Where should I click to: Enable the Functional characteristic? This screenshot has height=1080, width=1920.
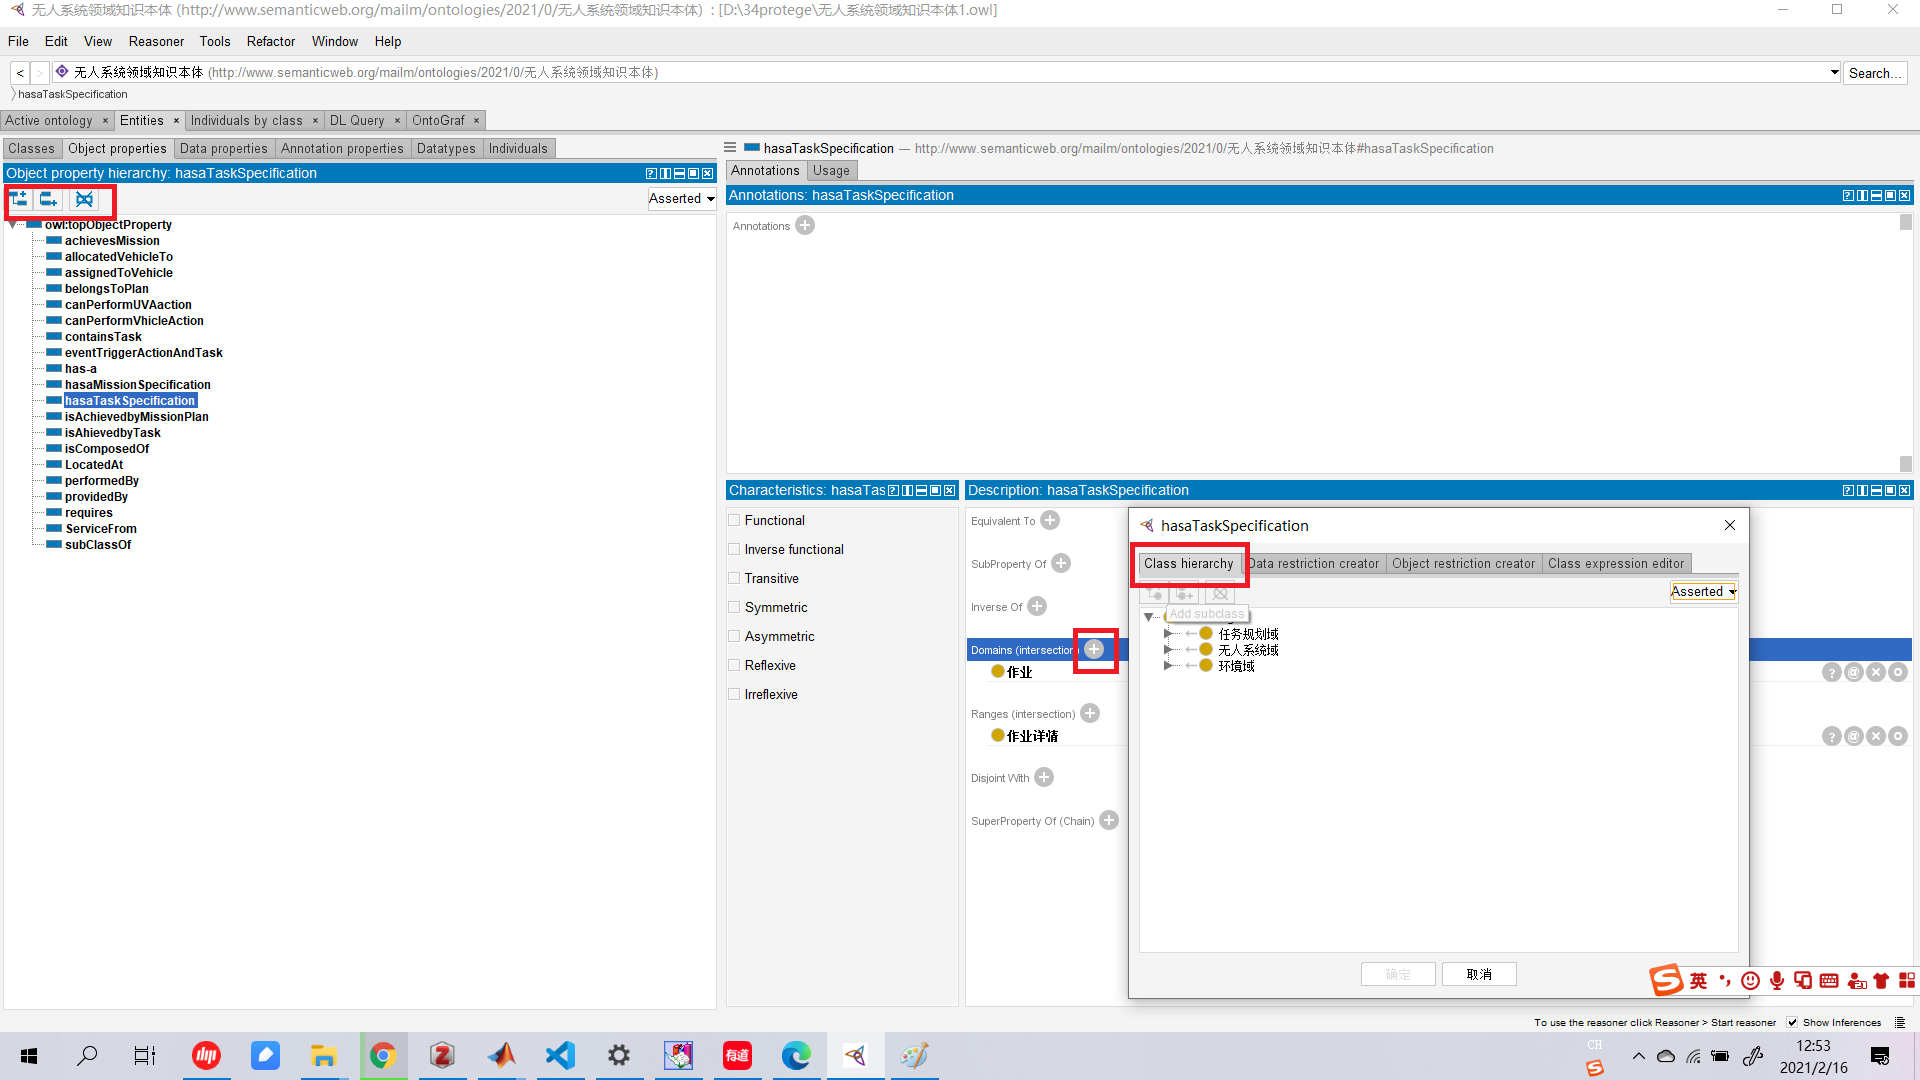click(735, 521)
